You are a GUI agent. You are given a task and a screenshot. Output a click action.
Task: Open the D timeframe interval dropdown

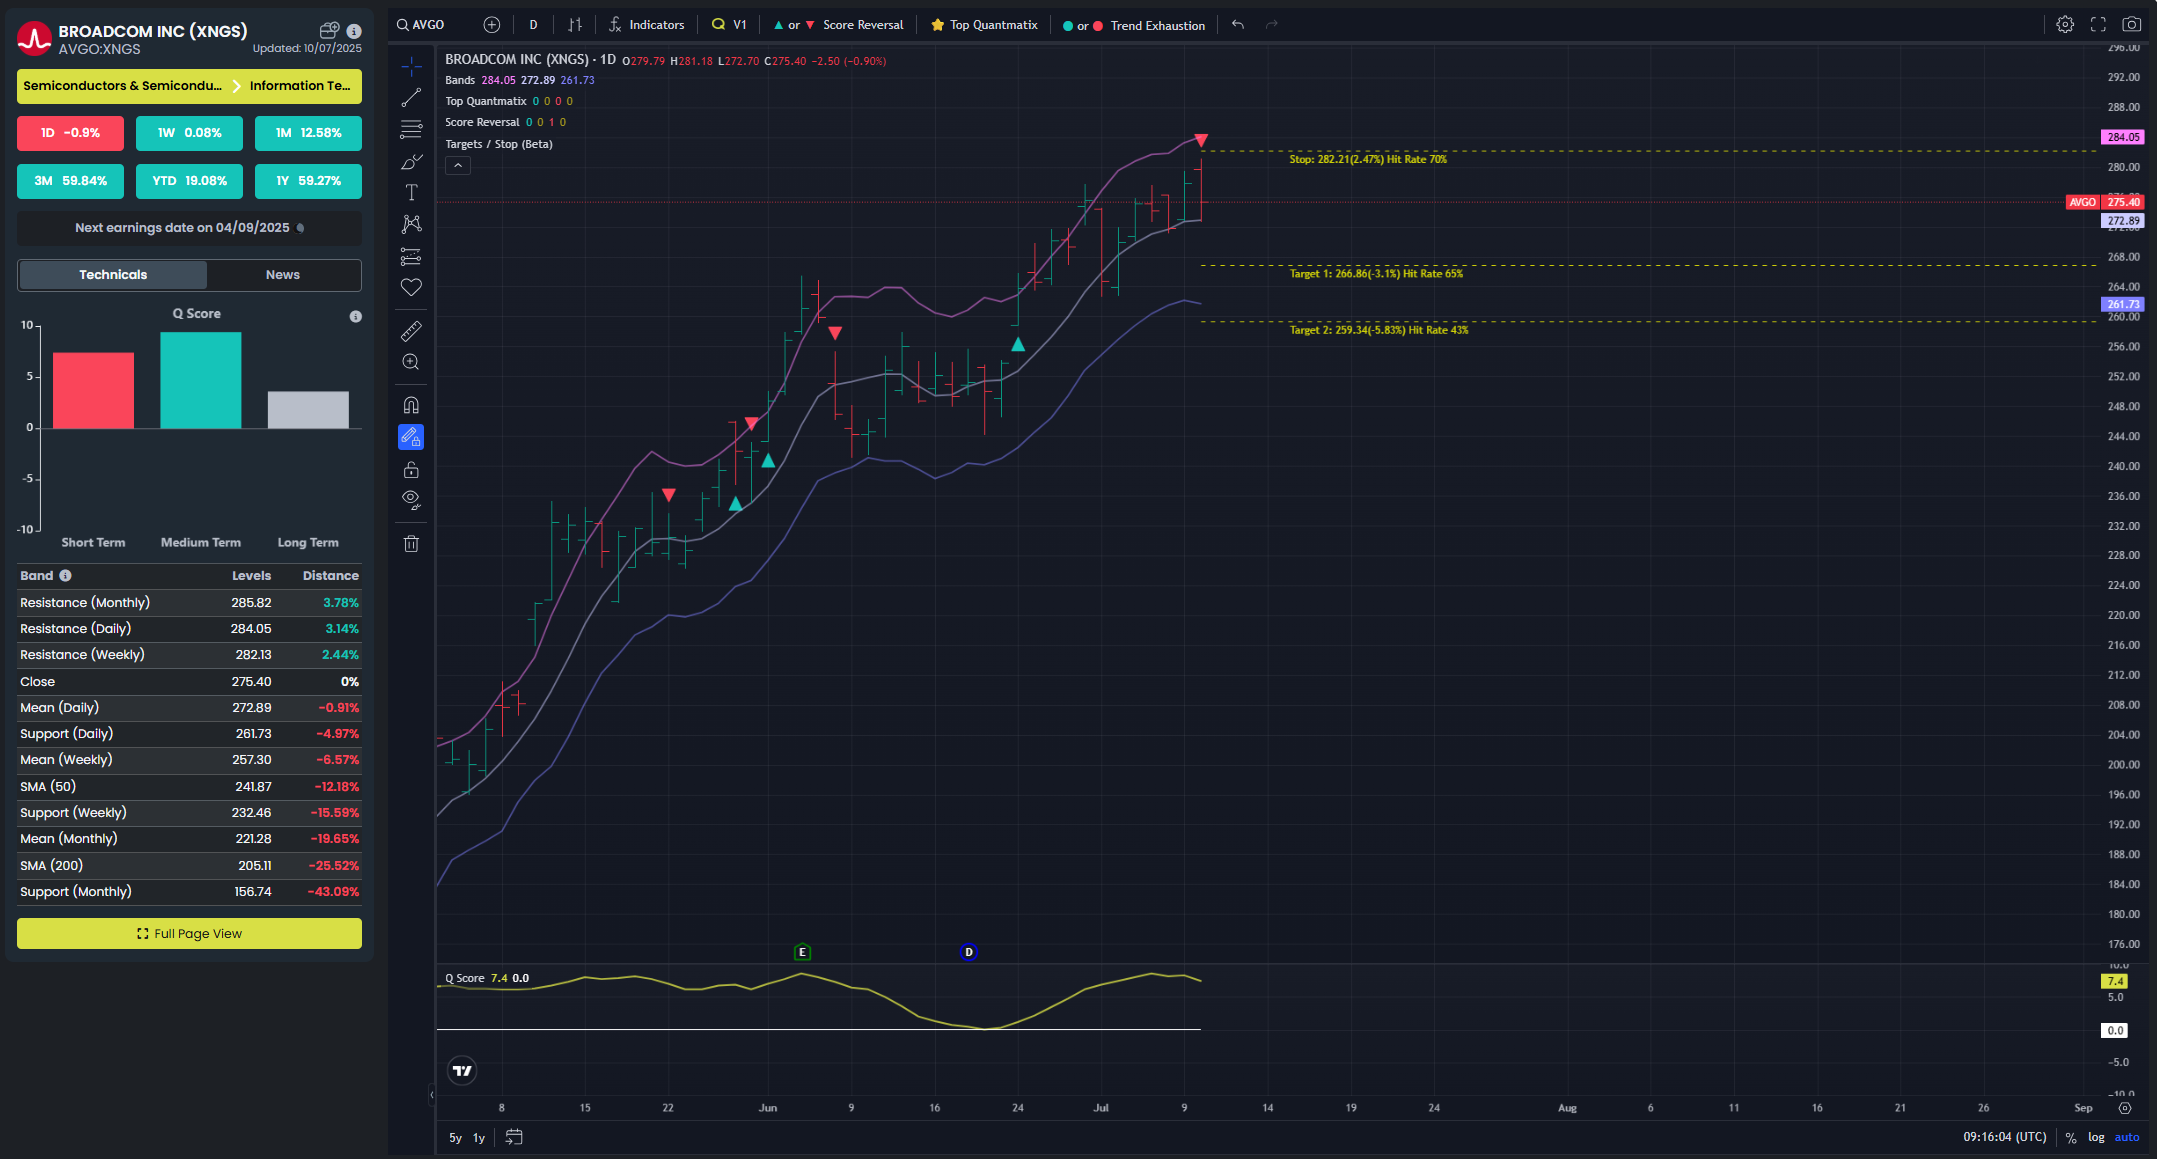[x=533, y=25]
